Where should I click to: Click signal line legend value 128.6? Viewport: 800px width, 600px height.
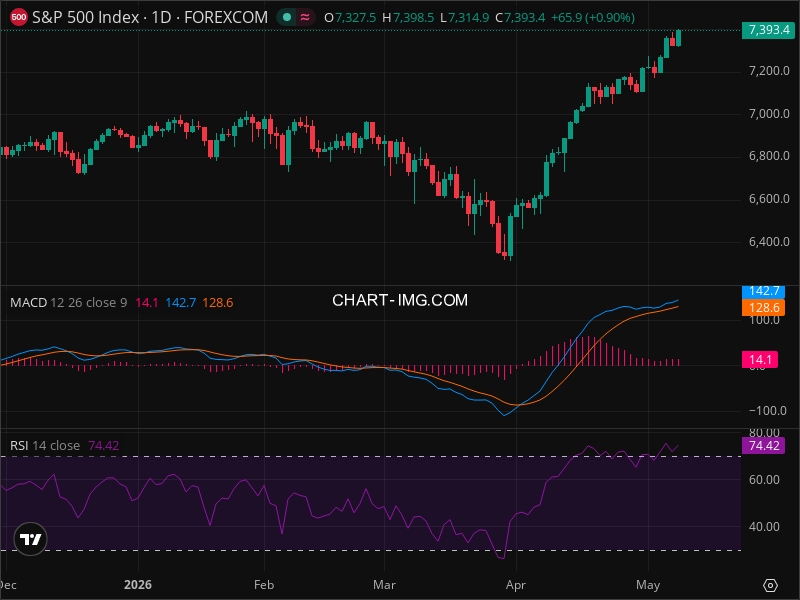click(x=218, y=303)
